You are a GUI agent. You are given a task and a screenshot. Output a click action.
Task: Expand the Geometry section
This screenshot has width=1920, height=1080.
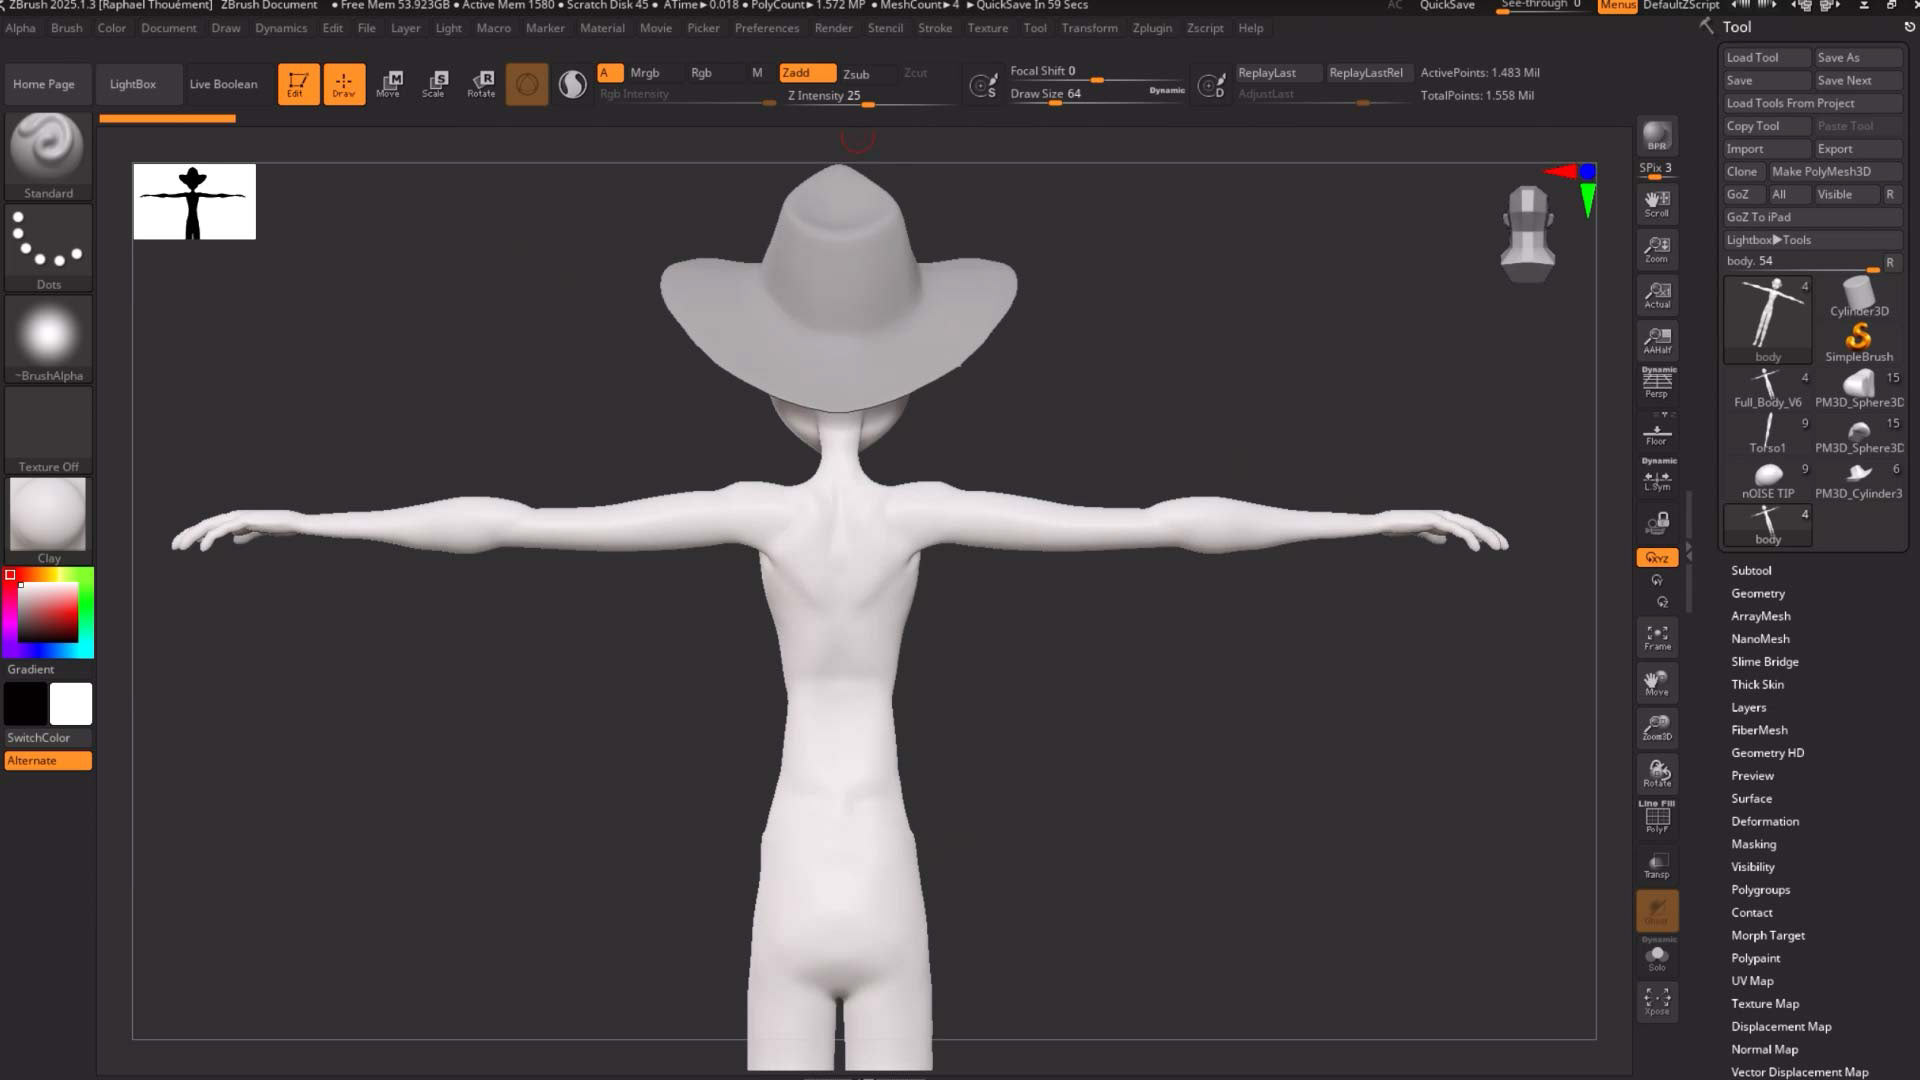(x=1757, y=593)
